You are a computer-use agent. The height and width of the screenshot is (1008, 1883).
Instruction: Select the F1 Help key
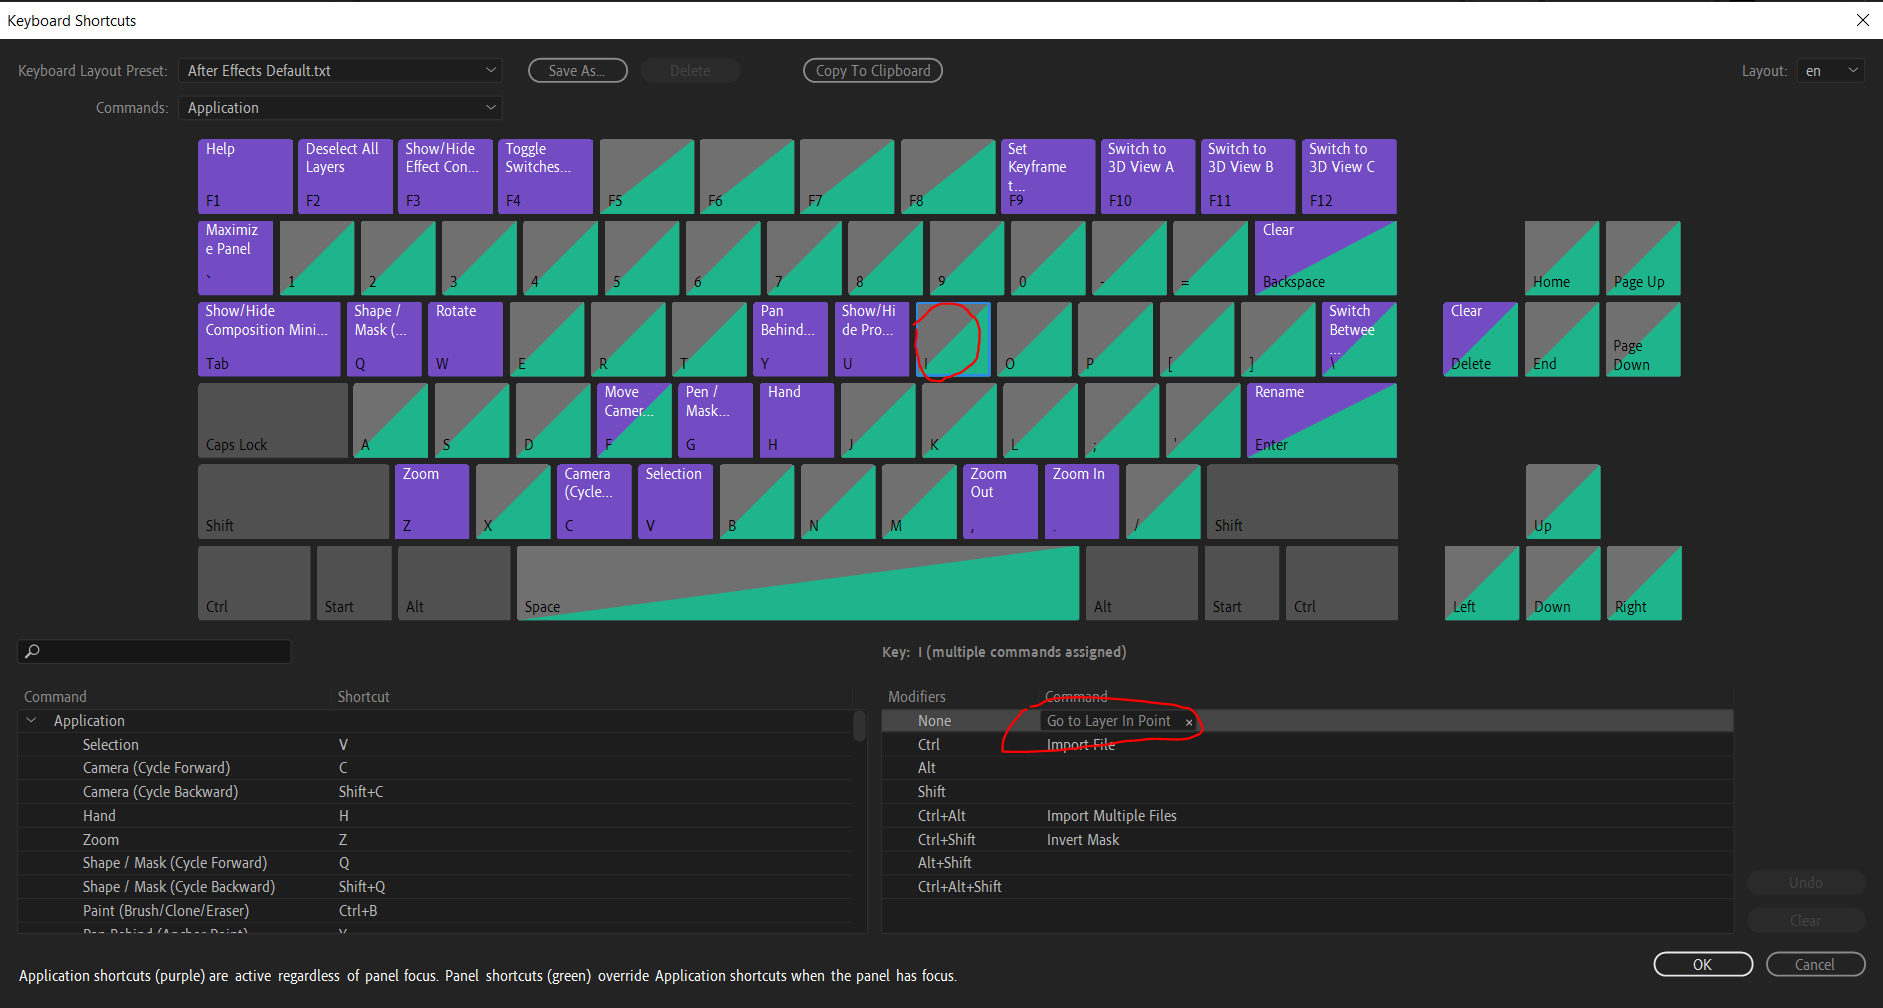pos(245,176)
